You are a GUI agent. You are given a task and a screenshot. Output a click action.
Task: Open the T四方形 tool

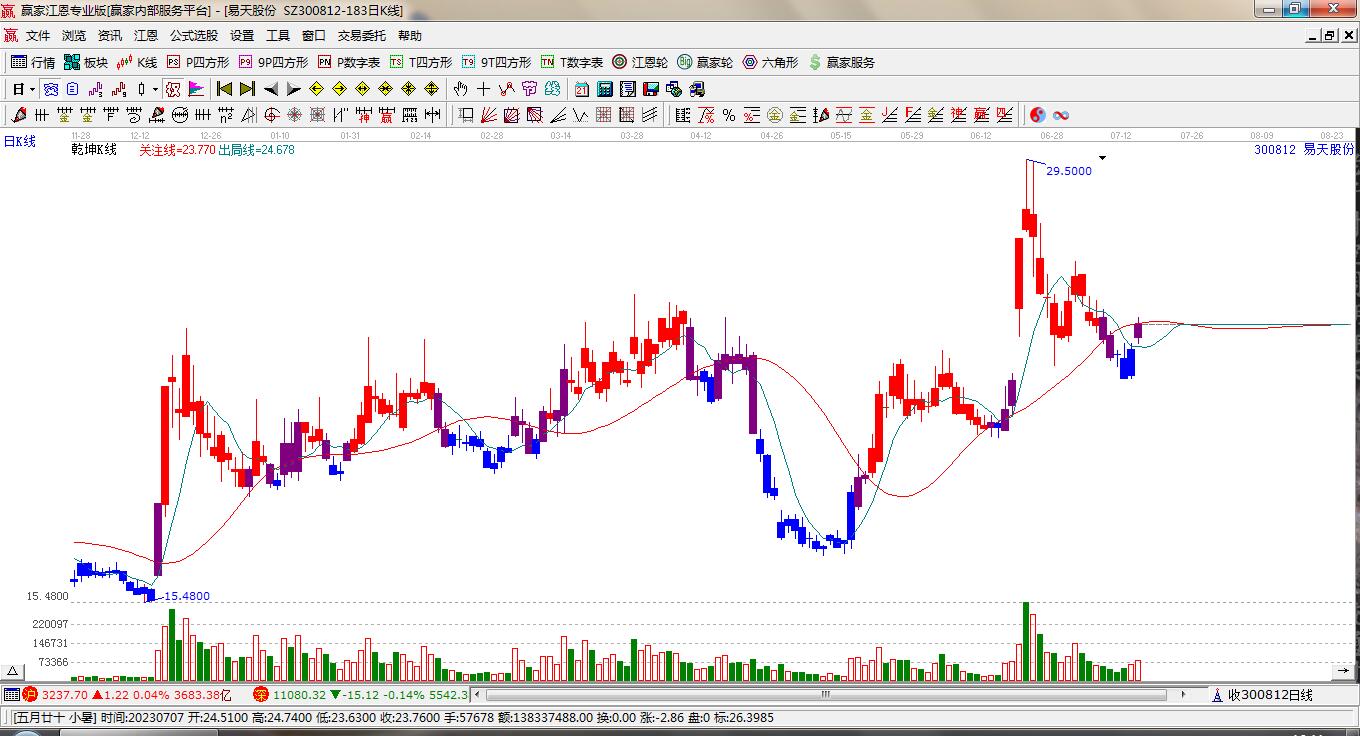(421, 62)
